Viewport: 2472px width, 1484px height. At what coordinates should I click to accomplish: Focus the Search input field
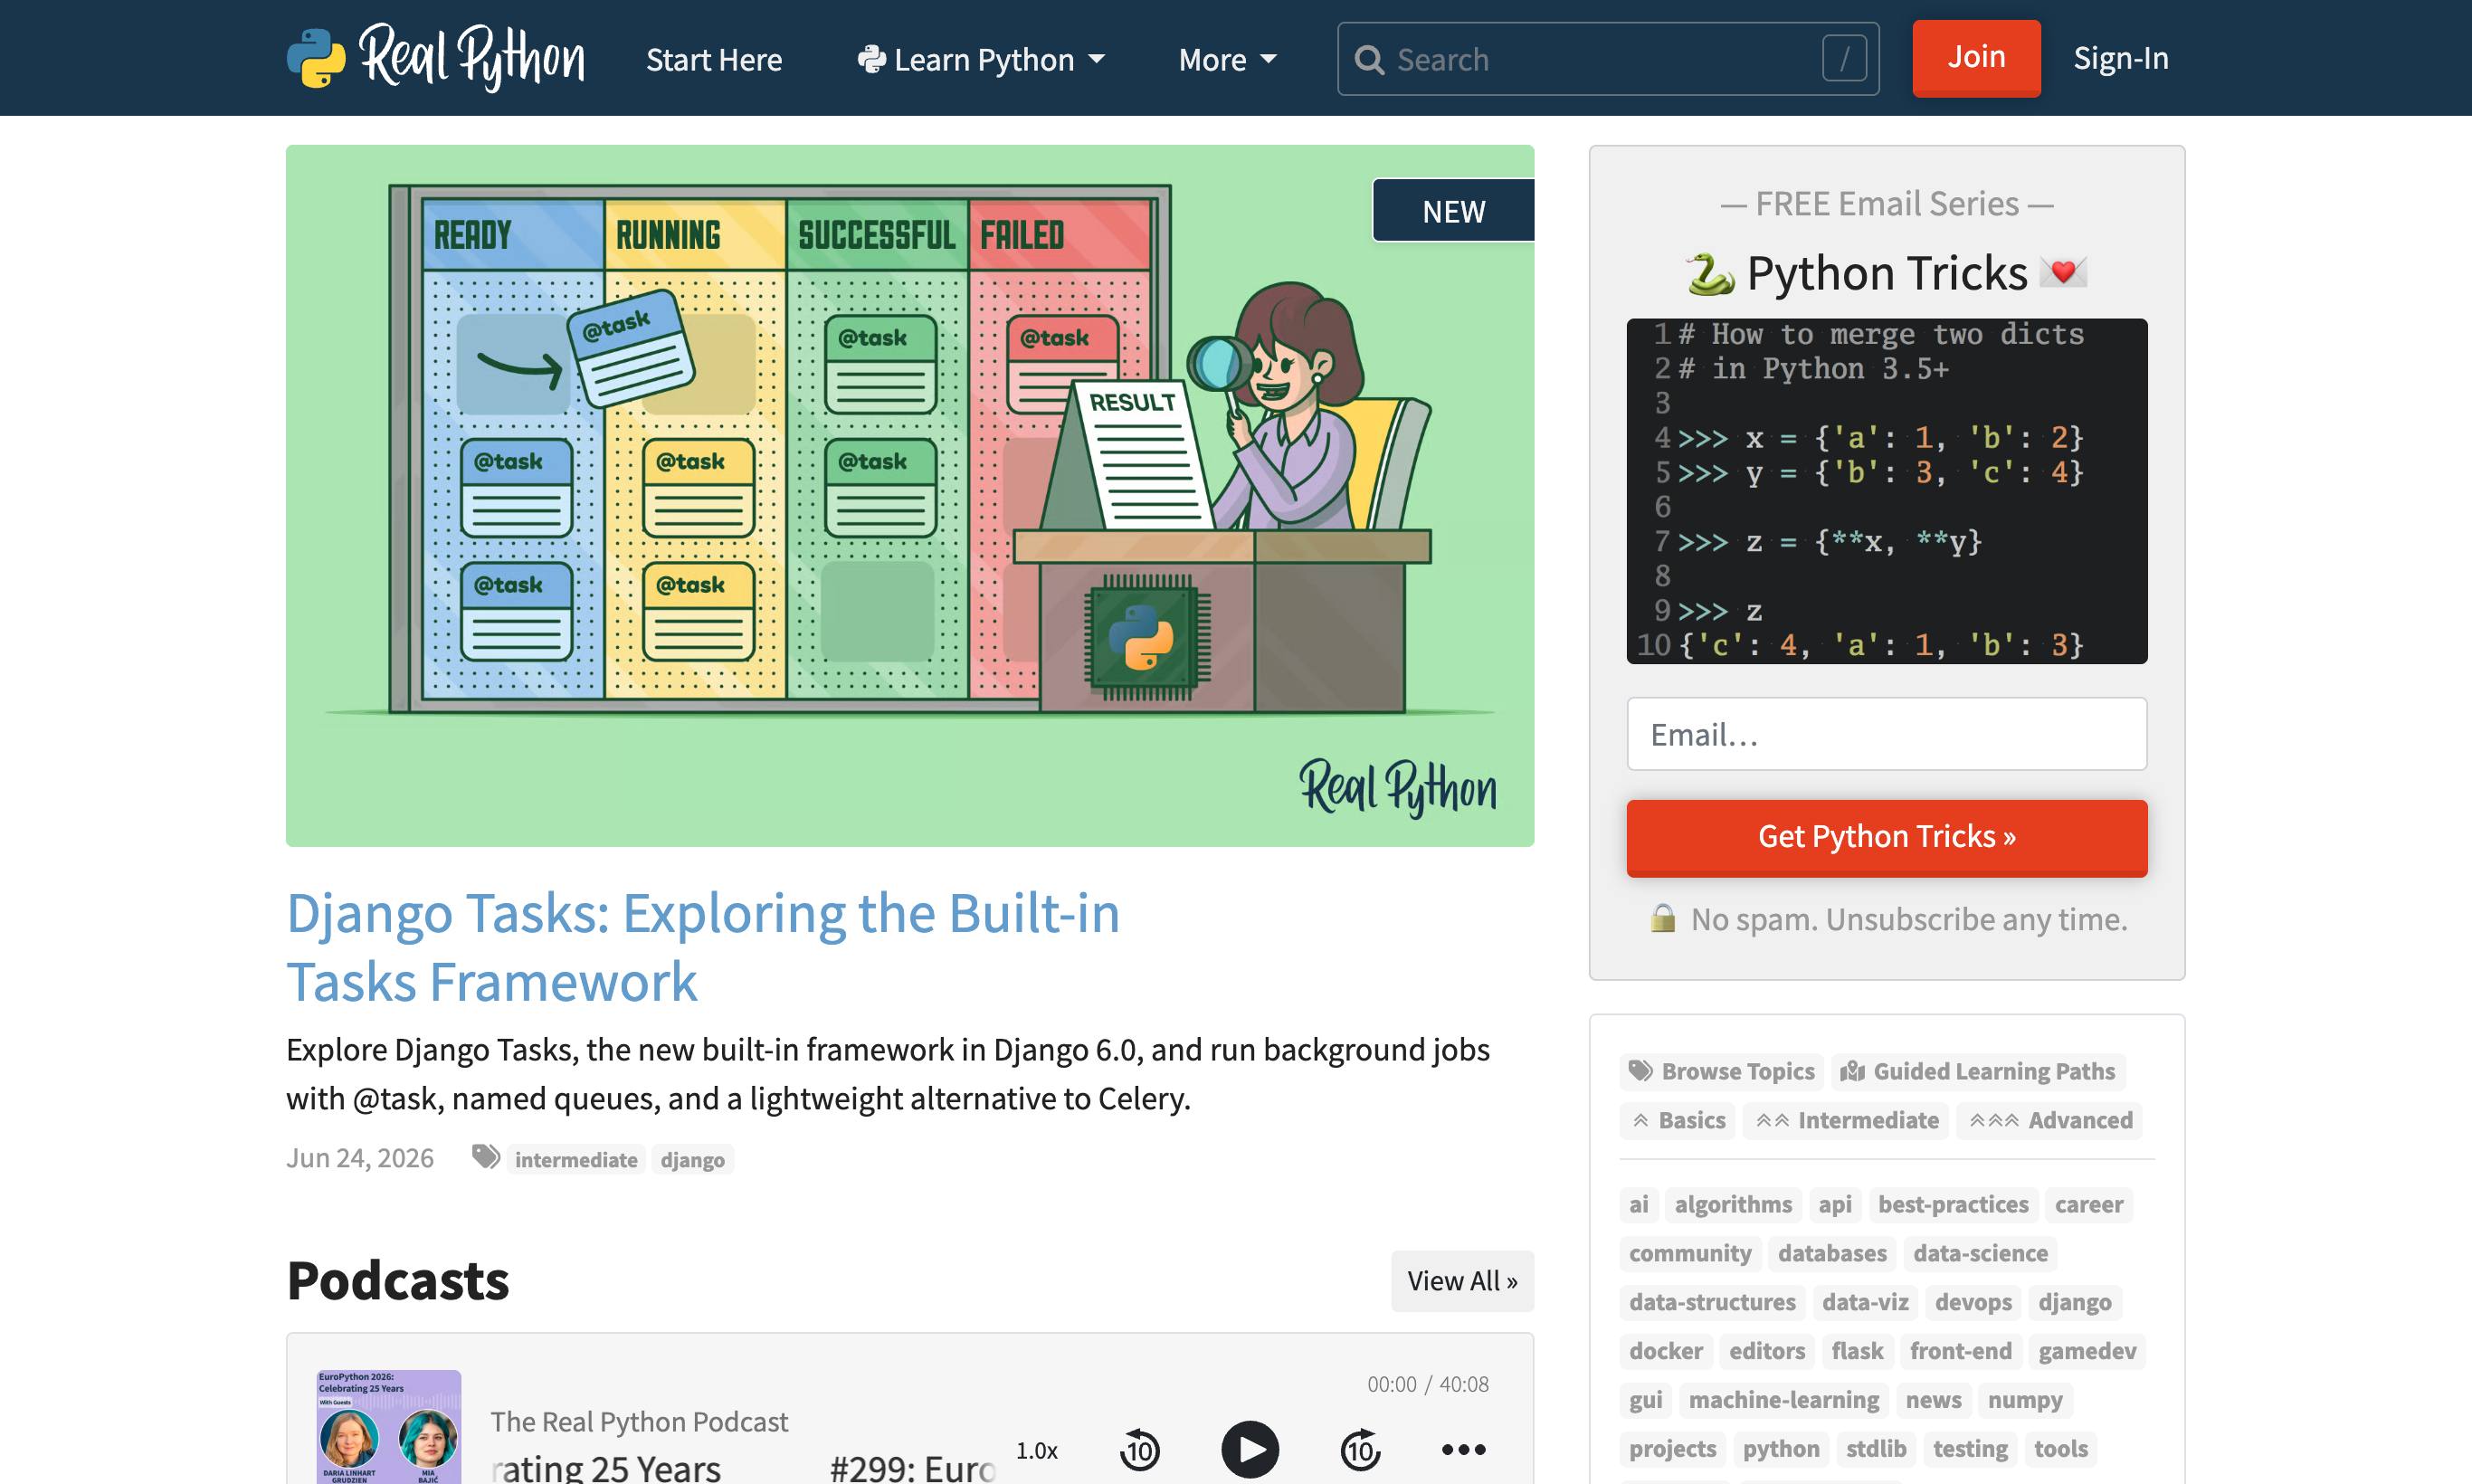(1608, 59)
